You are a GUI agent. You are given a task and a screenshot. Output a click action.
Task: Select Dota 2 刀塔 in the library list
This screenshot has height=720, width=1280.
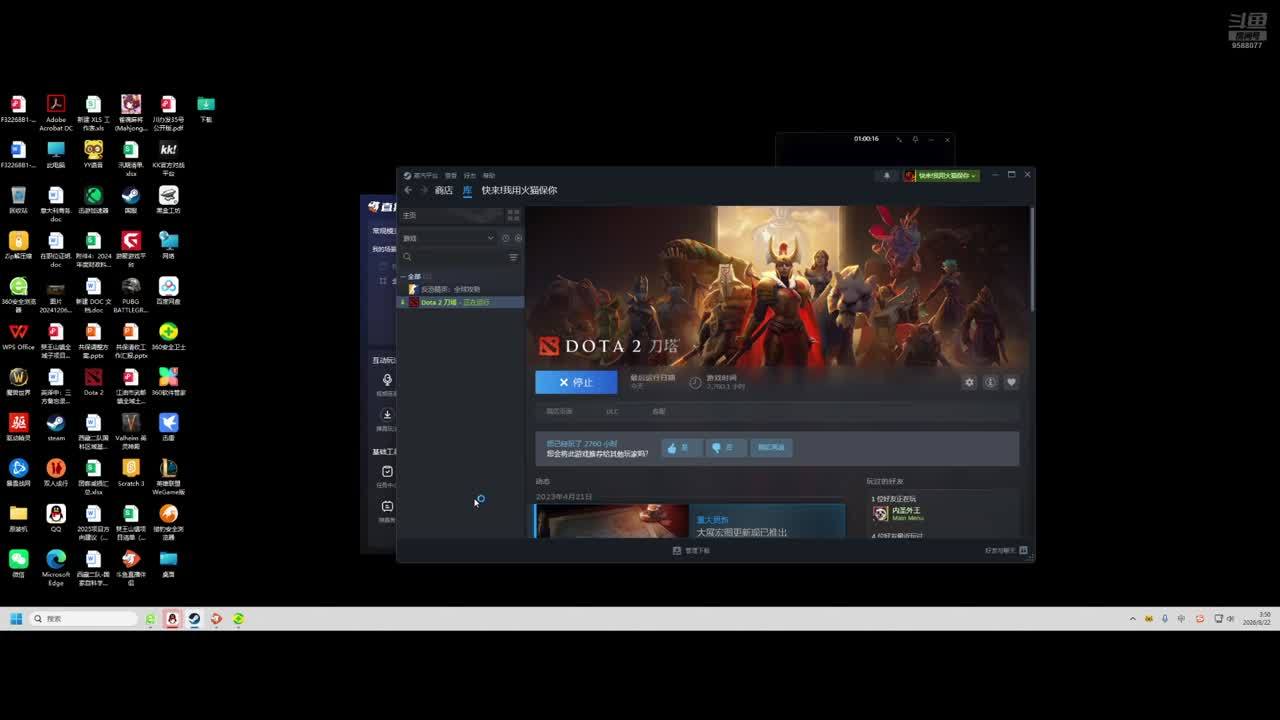461,302
